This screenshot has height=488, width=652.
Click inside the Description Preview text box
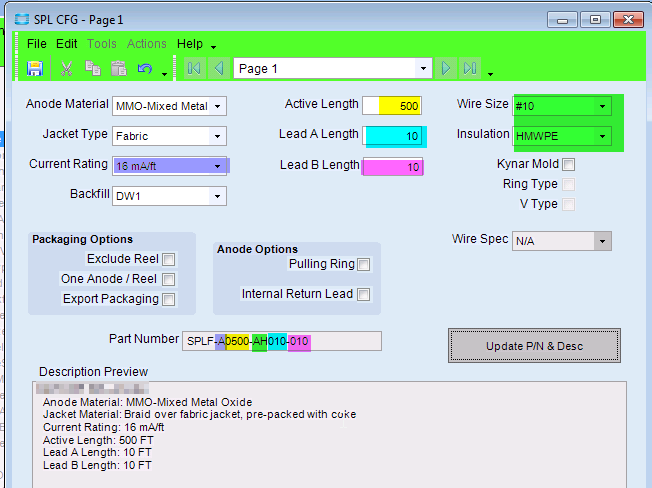pyautogui.click(x=329, y=434)
